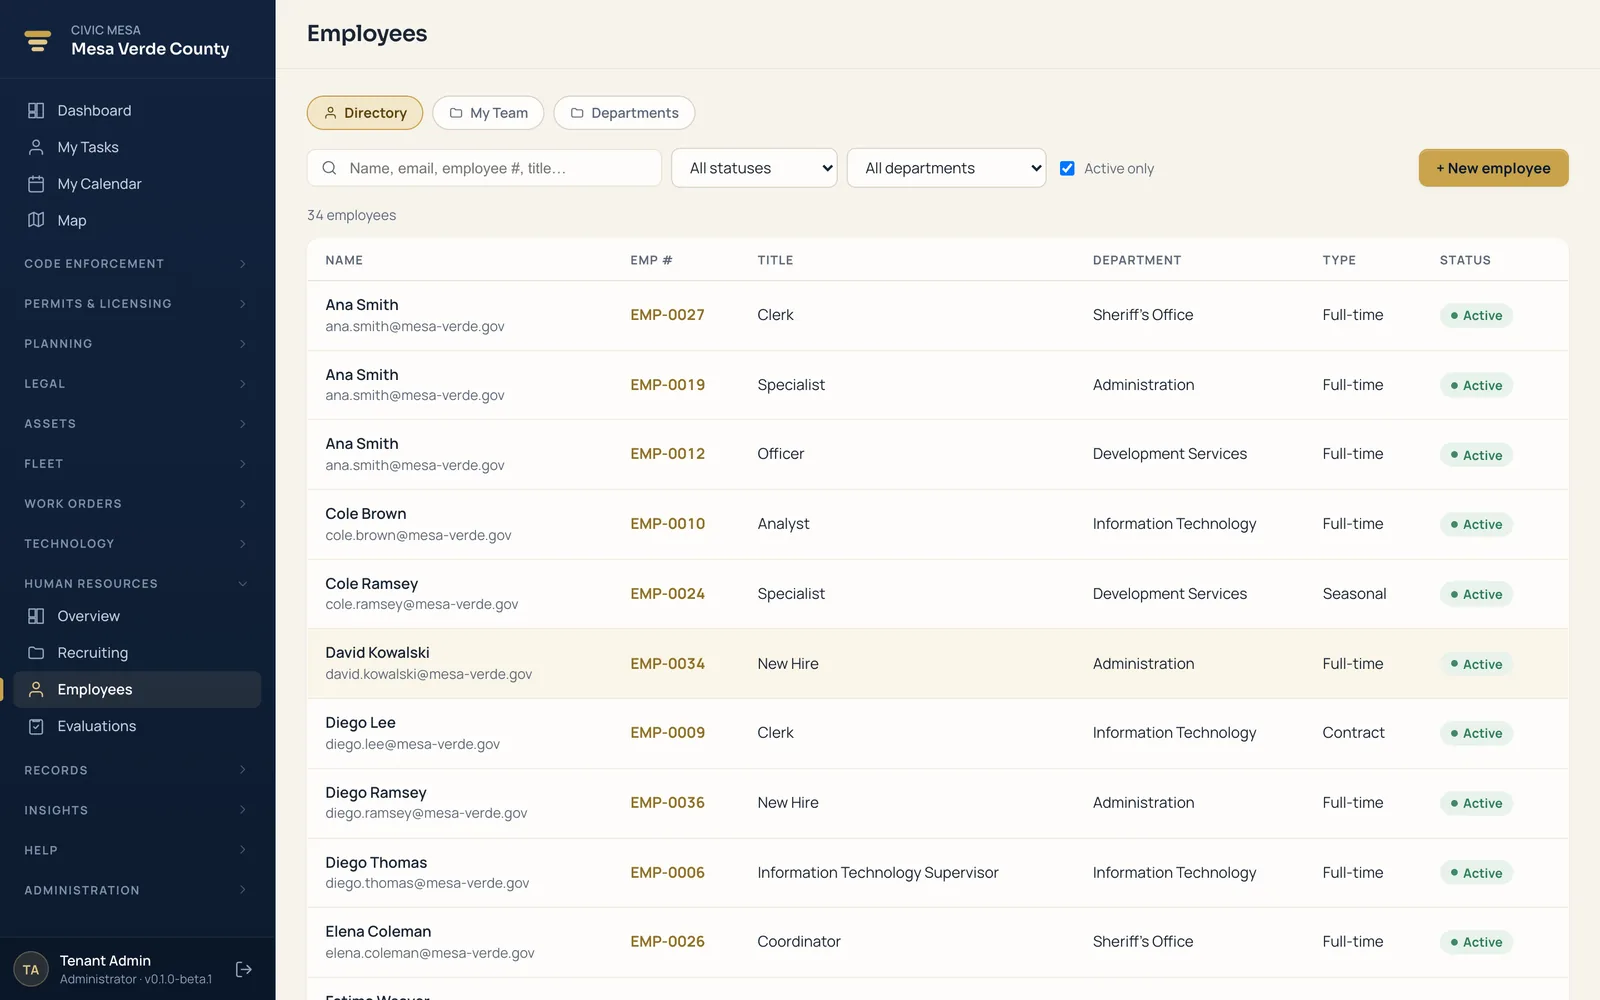Viewport: 1600px width, 1000px height.
Task: Open employee EMP-0006 link
Action: point(667,873)
